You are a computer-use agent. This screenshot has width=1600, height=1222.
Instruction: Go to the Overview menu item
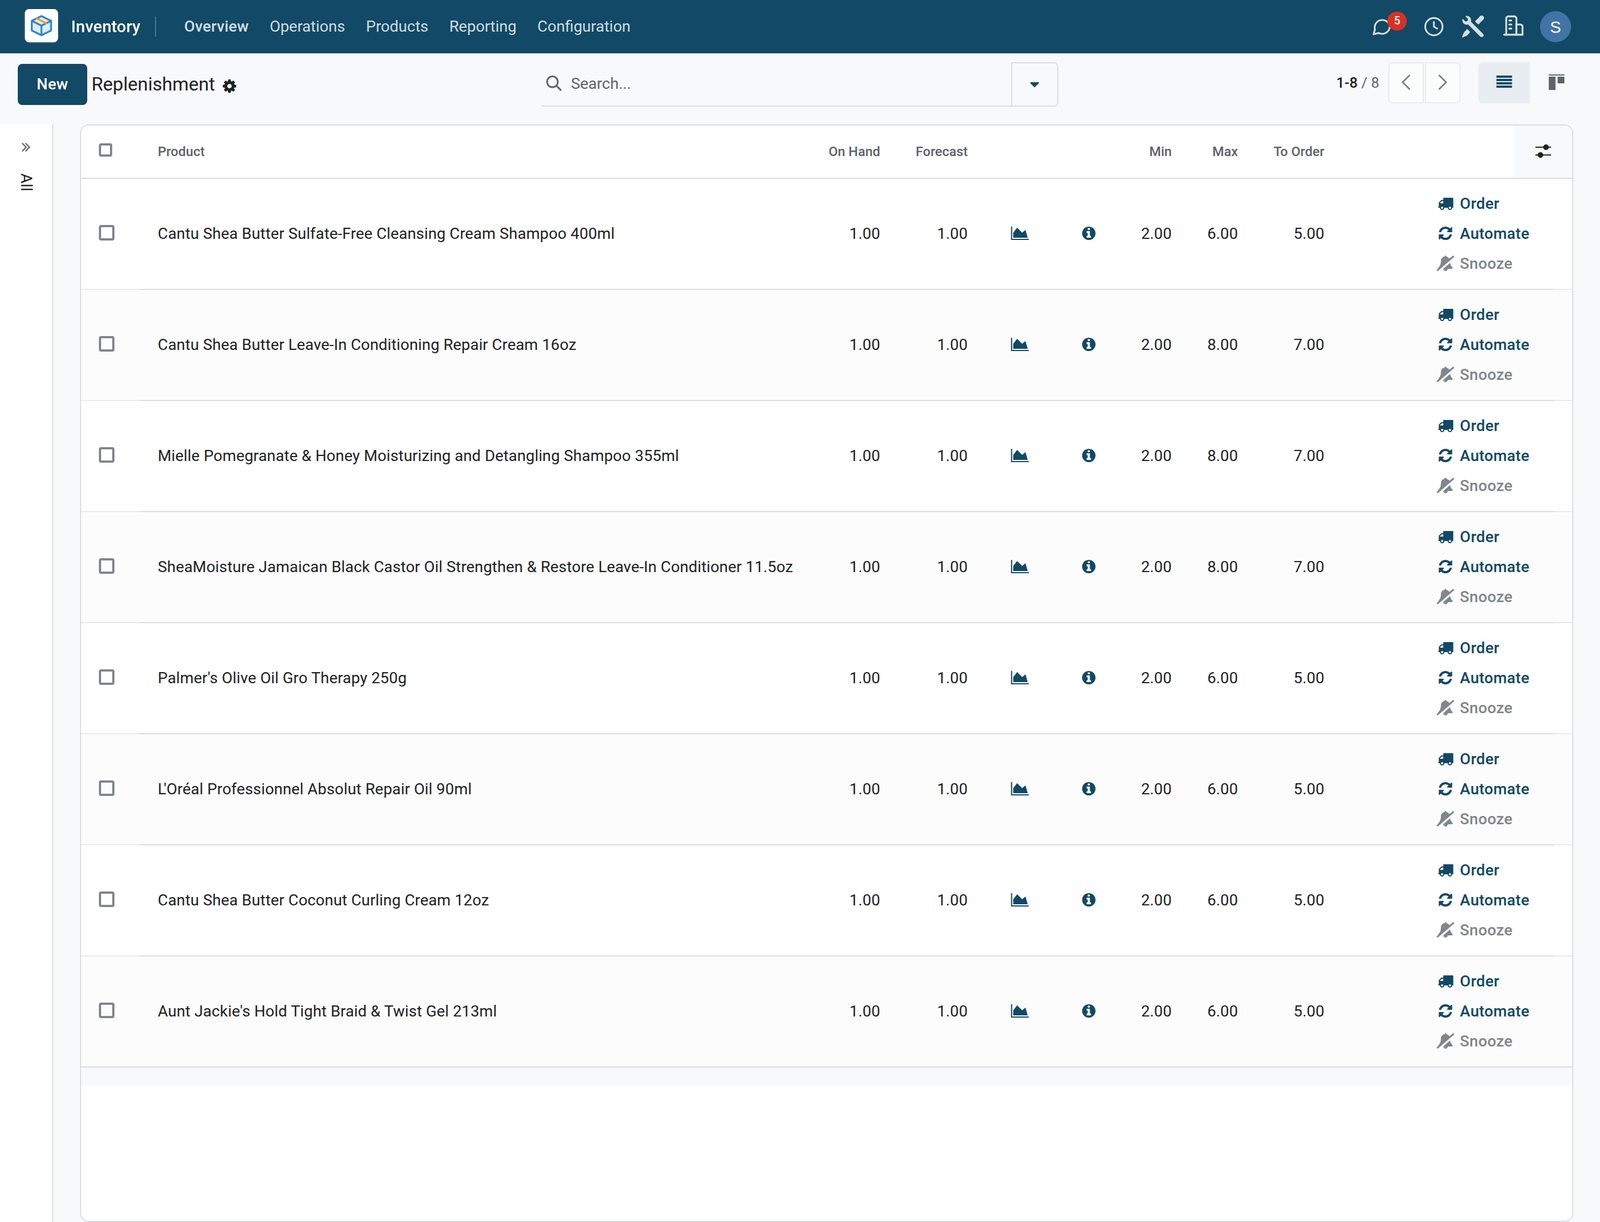click(x=216, y=27)
